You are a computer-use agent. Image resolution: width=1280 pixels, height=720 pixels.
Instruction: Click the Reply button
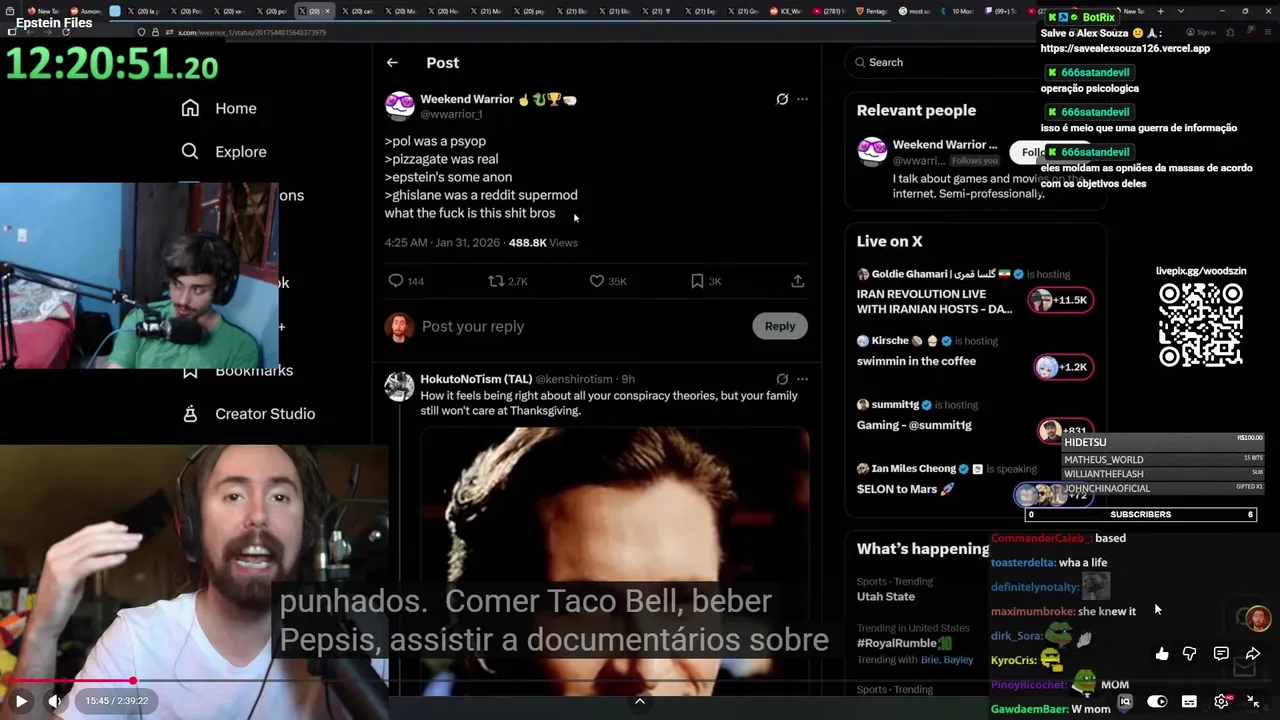780,326
